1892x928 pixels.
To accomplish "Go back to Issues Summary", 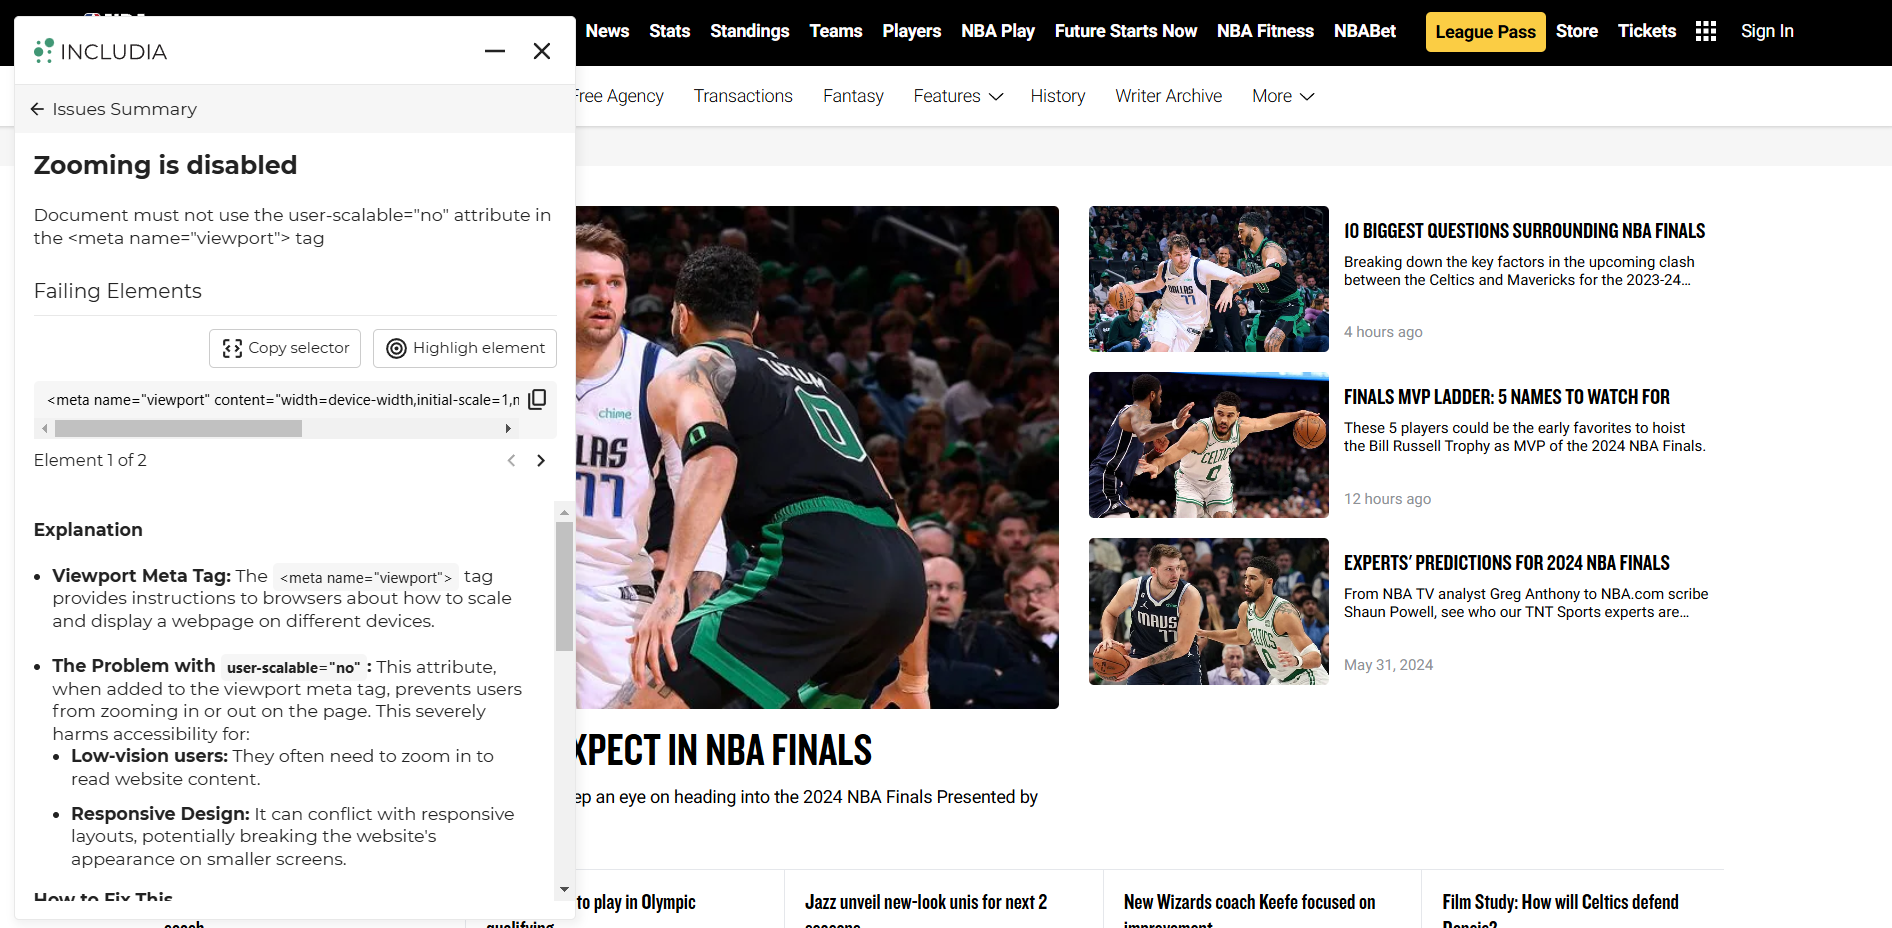I will [113, 109].
